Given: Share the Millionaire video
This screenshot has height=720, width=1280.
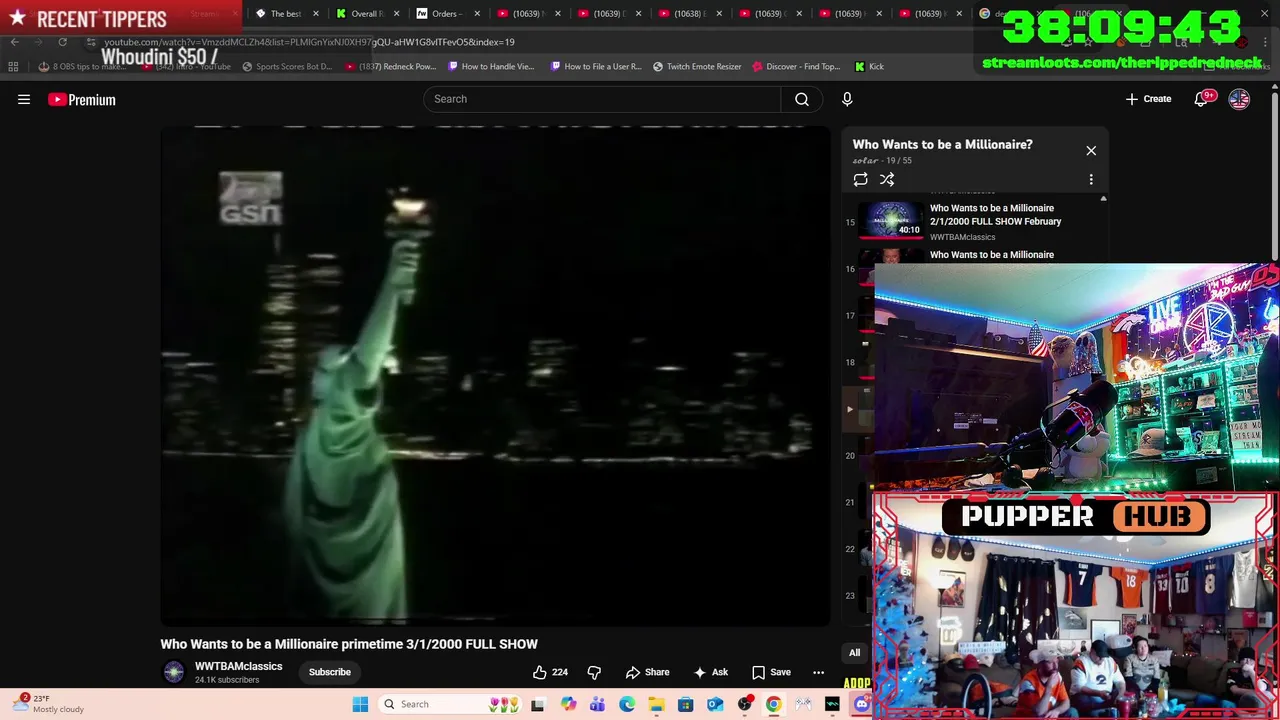Looking at the screenshot, I should tap(647, 672).
